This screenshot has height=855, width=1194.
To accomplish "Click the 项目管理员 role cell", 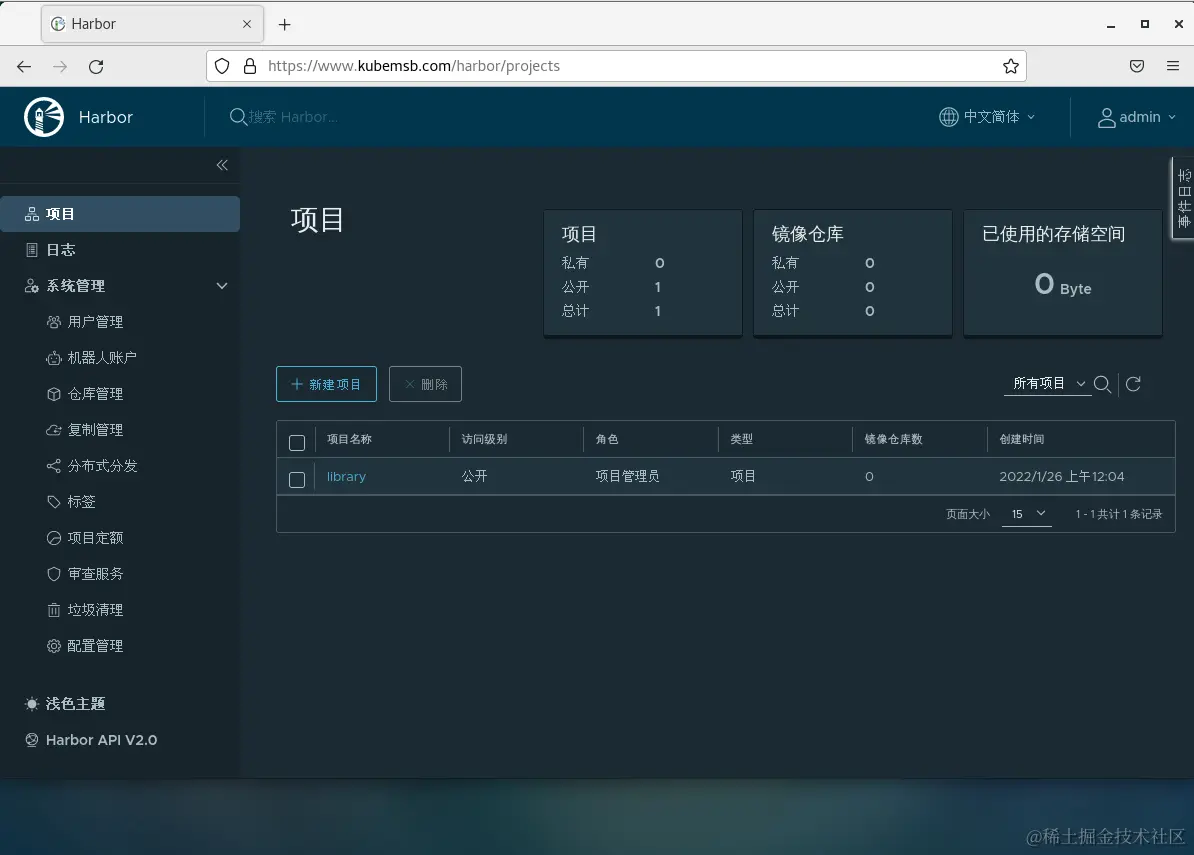I will [x=627, y=477].
